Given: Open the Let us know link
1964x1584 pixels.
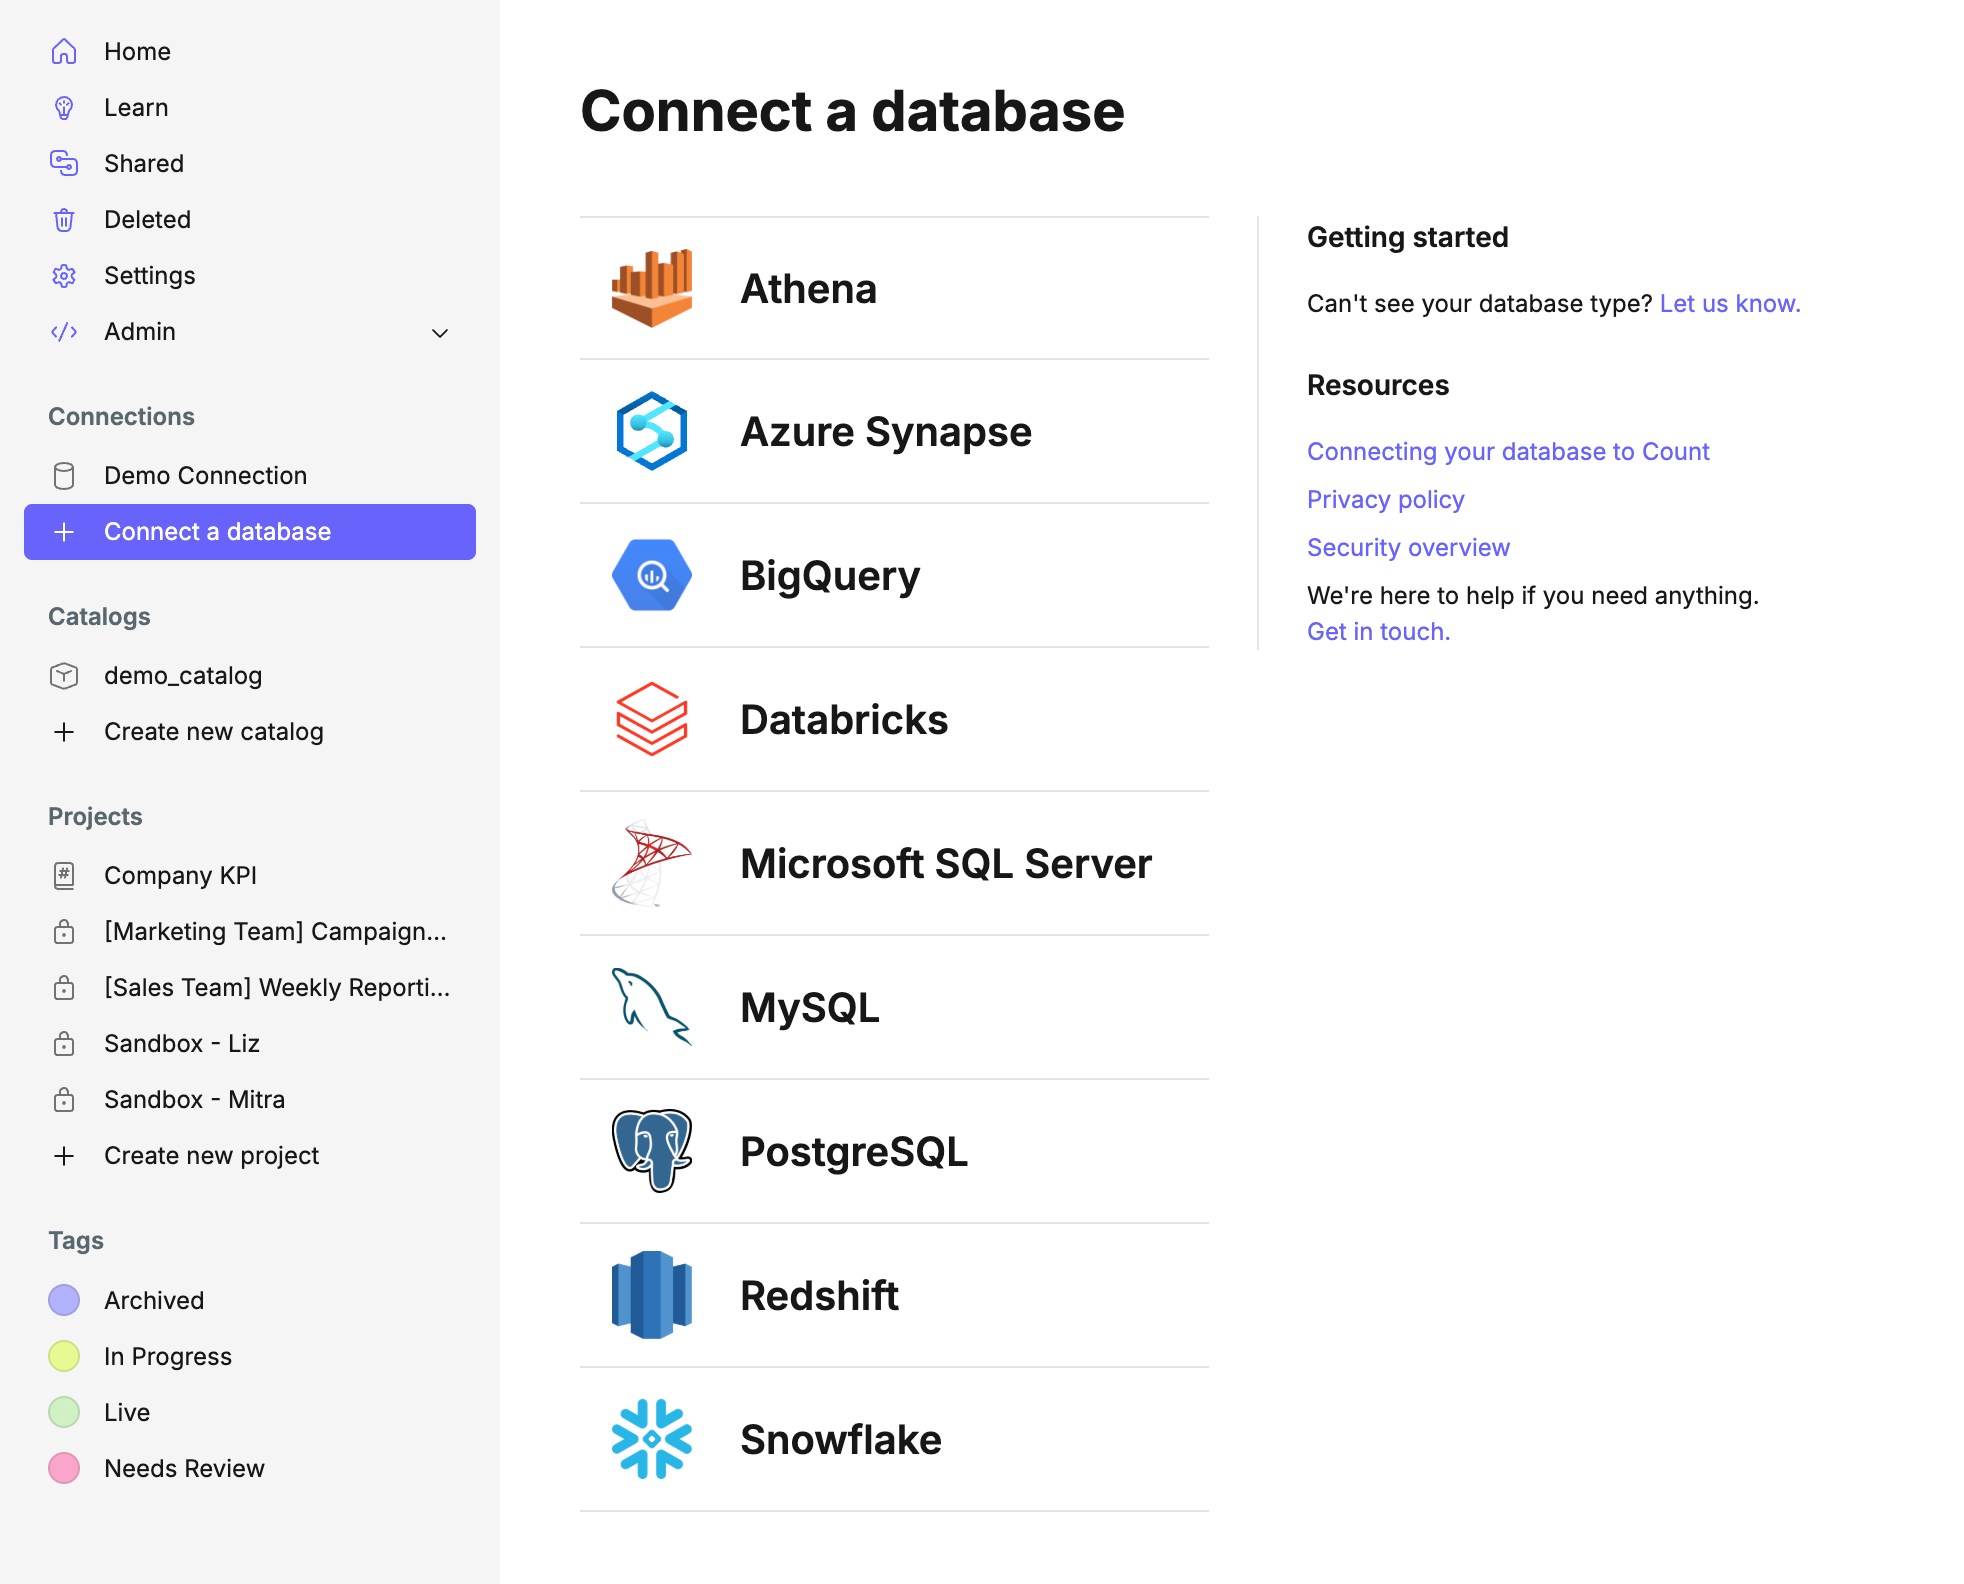Looking at the screenshot, I should [1729, 303].
